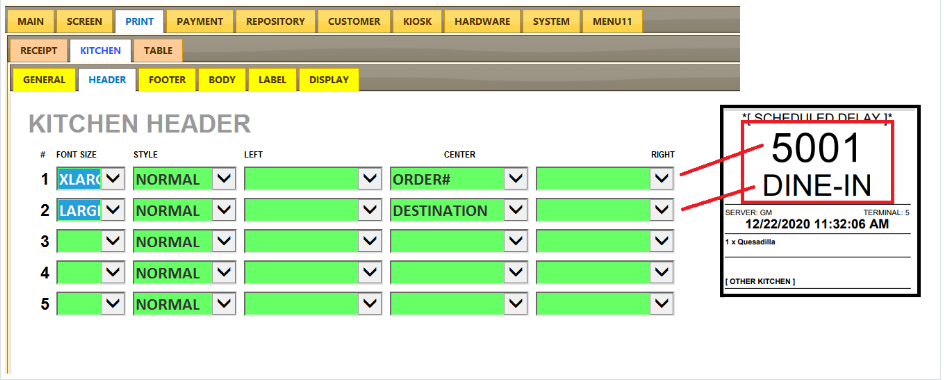The width and height of the screenshot is (944, 380).
Task: Expand row 2 STYLE dropdown showing NORMAL
Action: point(184,210)
